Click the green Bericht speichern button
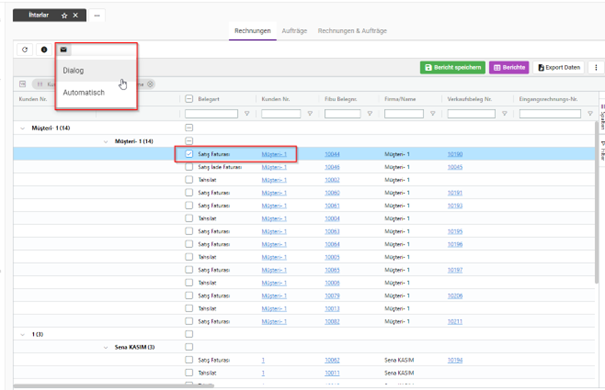Image resolution: width=605 pixels, height=390 pixels. 453,68
